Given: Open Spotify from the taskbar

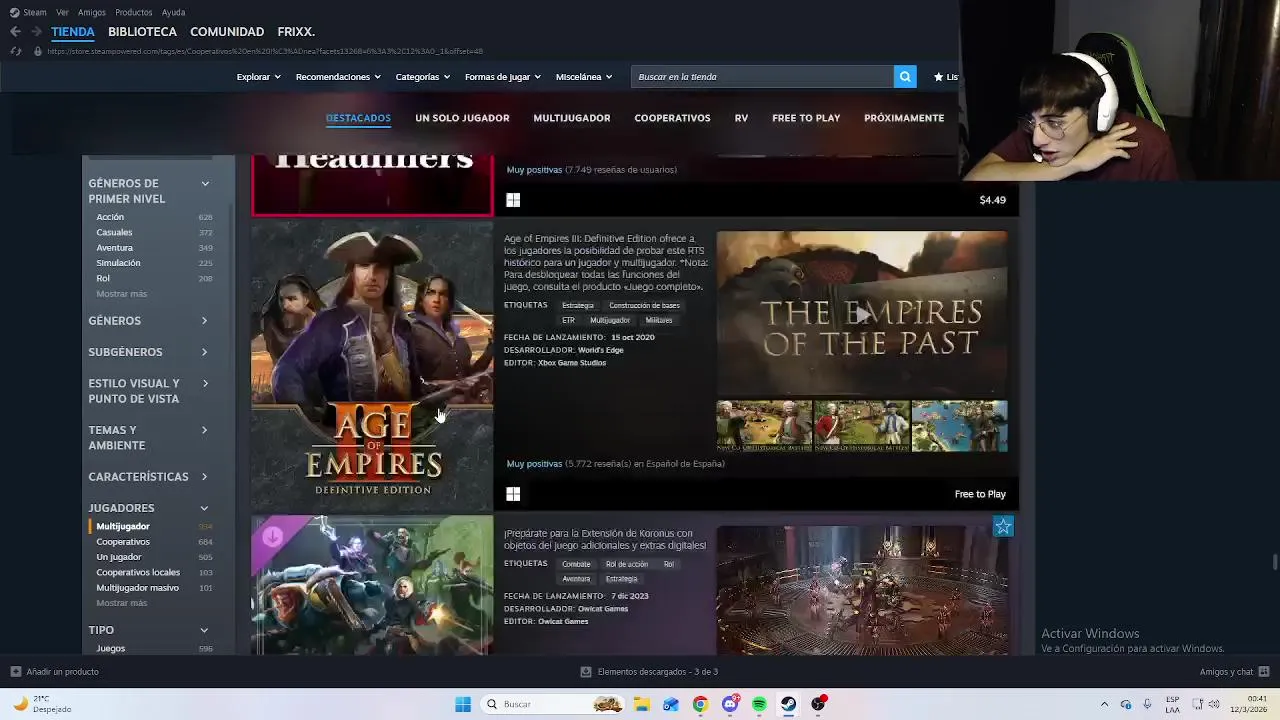Looking at the screenshot, I should 759,704.
